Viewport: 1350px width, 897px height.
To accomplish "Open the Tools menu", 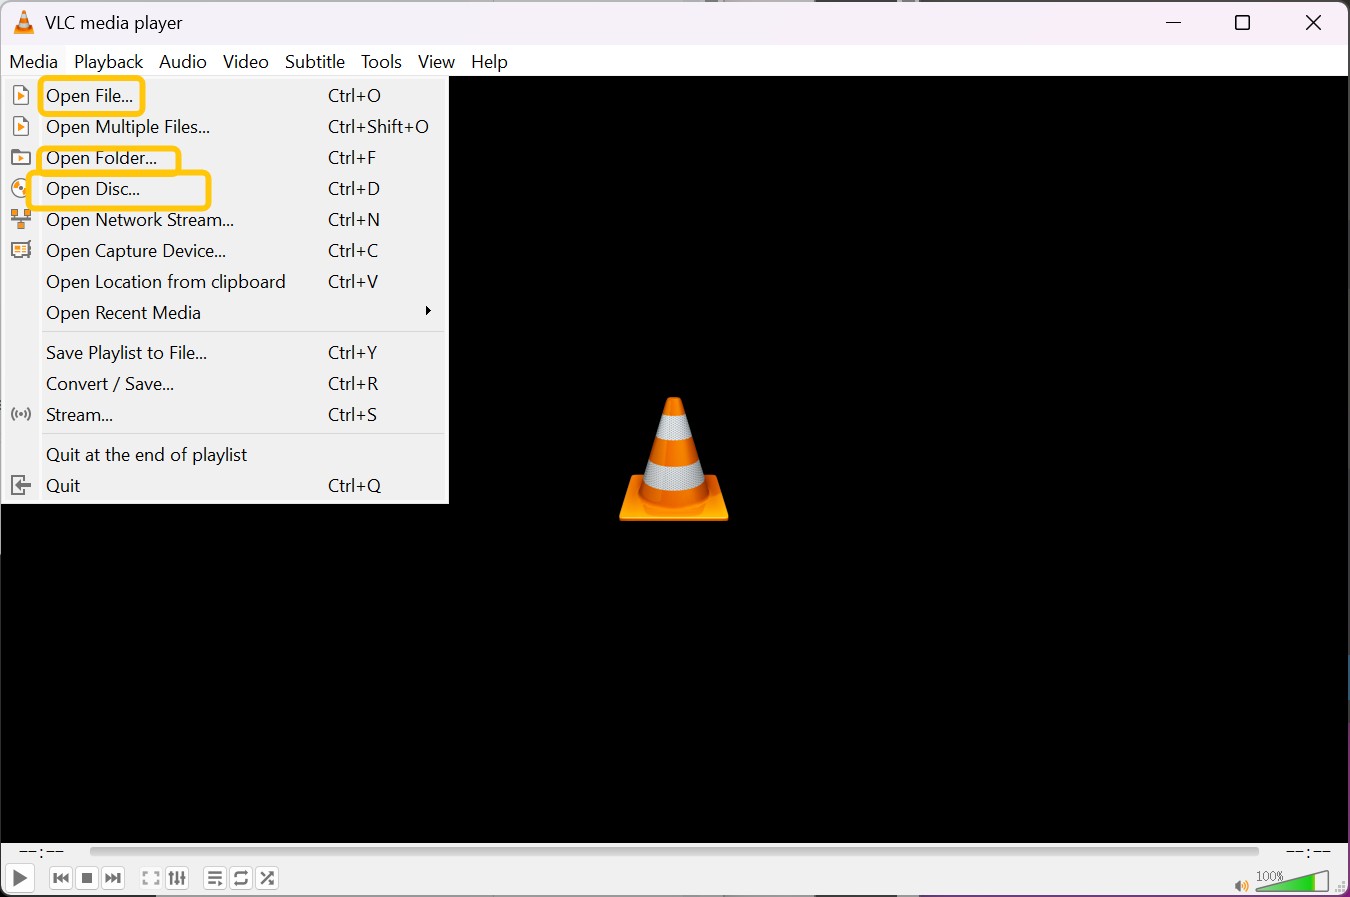I will [381, 61].
